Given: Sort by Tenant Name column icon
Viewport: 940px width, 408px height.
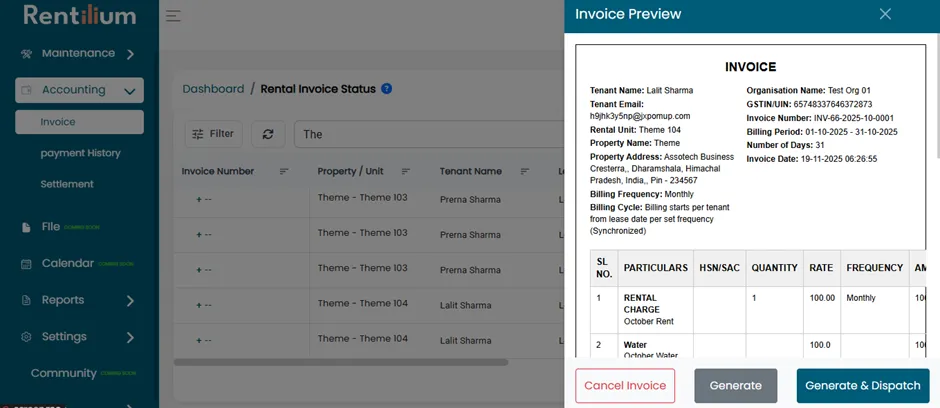Looking at the screenshot, I should coord(525,171).
